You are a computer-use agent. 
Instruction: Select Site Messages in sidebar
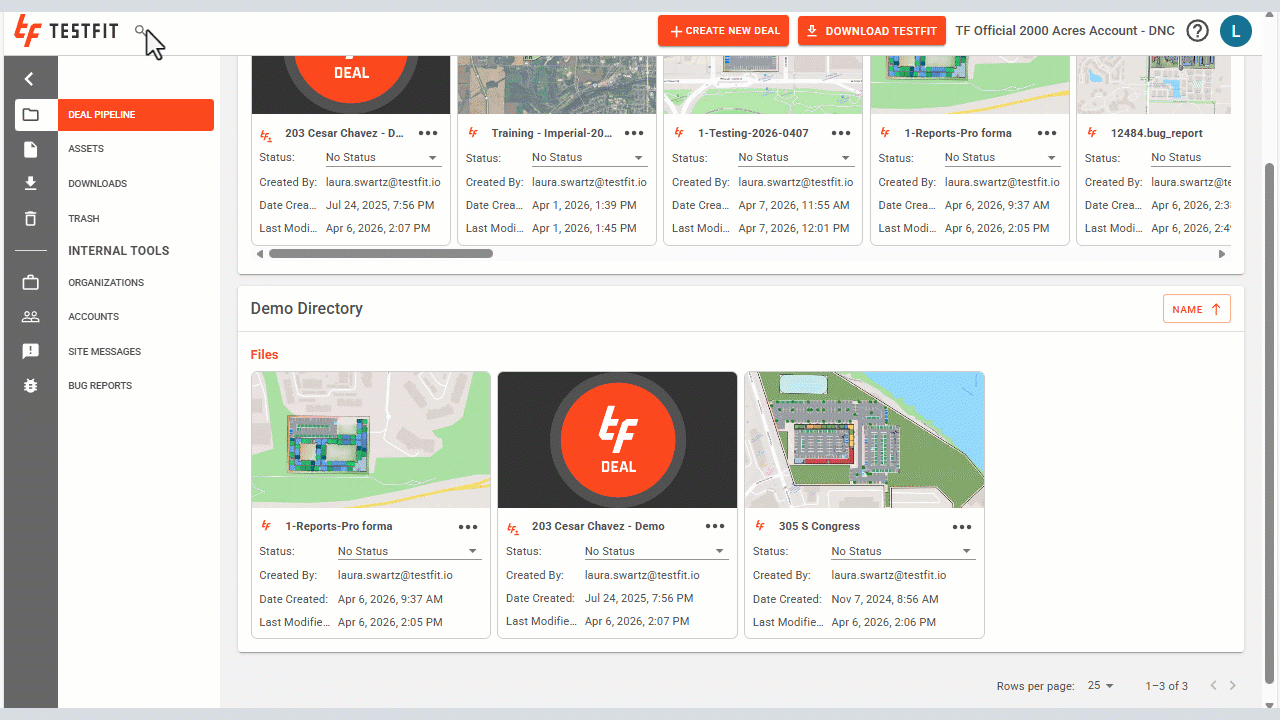[x=104, y=352]
